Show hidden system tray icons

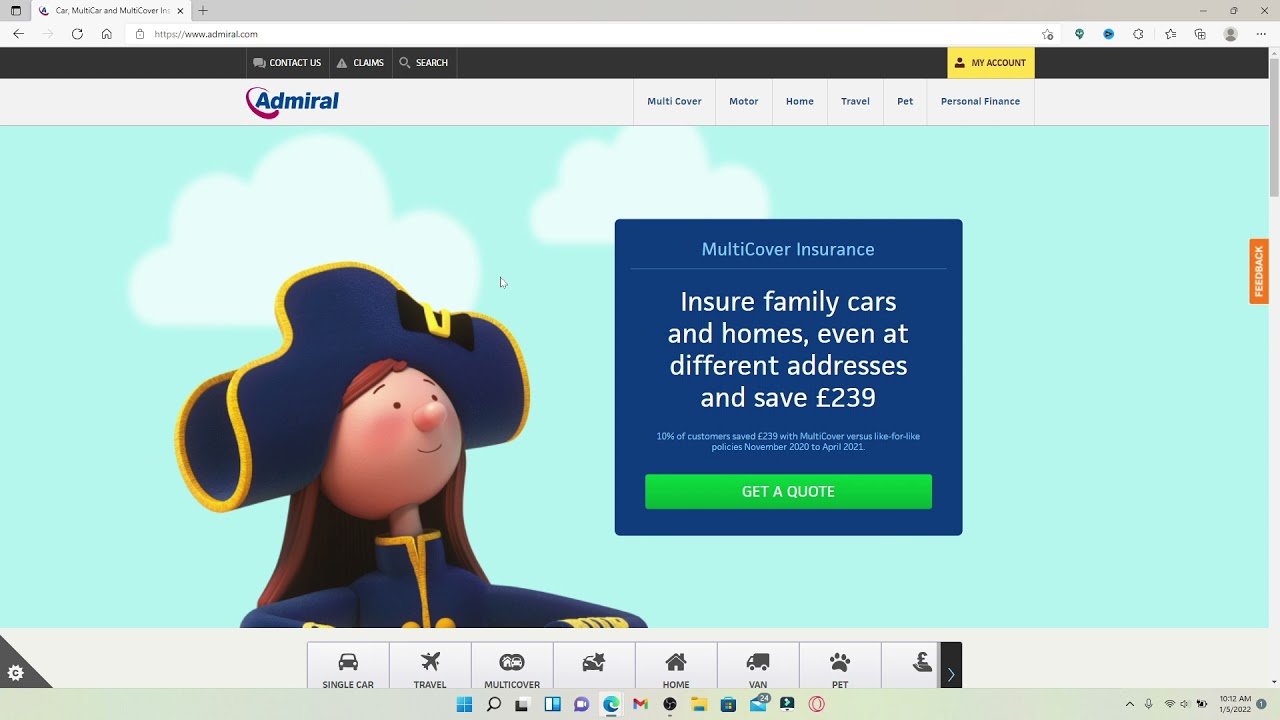coord(1130,704)
